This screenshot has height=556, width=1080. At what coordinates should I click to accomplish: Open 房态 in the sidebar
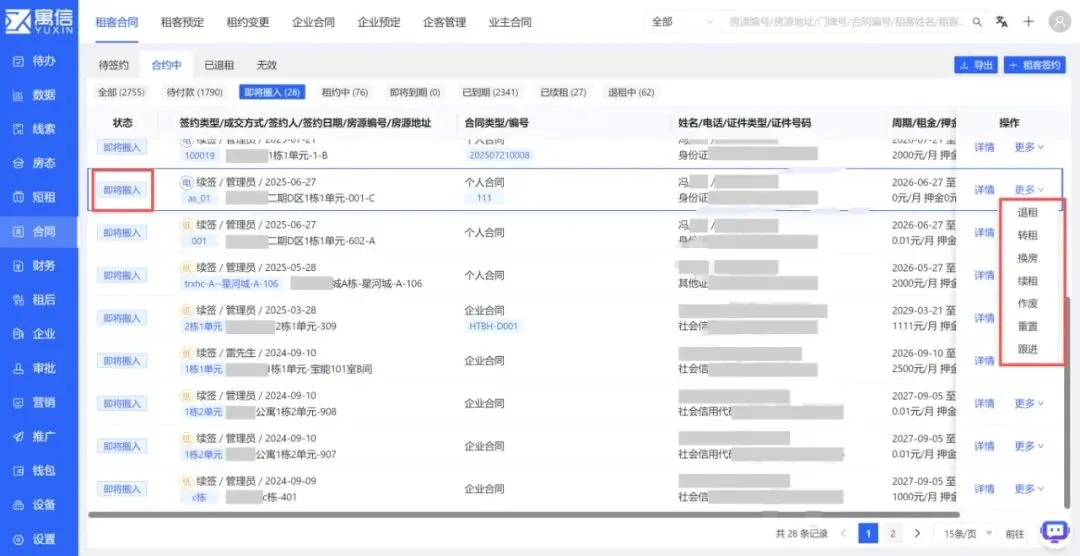pos(34,163)
